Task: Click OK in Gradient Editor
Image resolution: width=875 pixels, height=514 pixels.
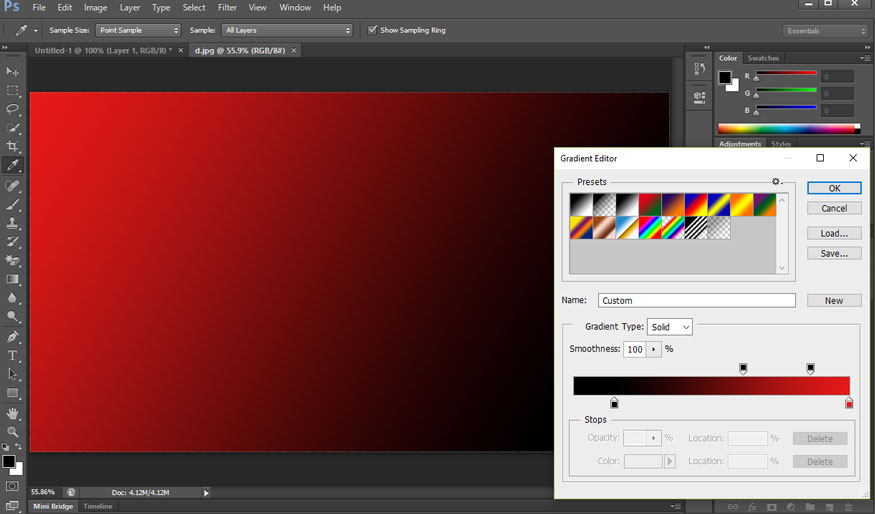Action: [x=834, y=188]
